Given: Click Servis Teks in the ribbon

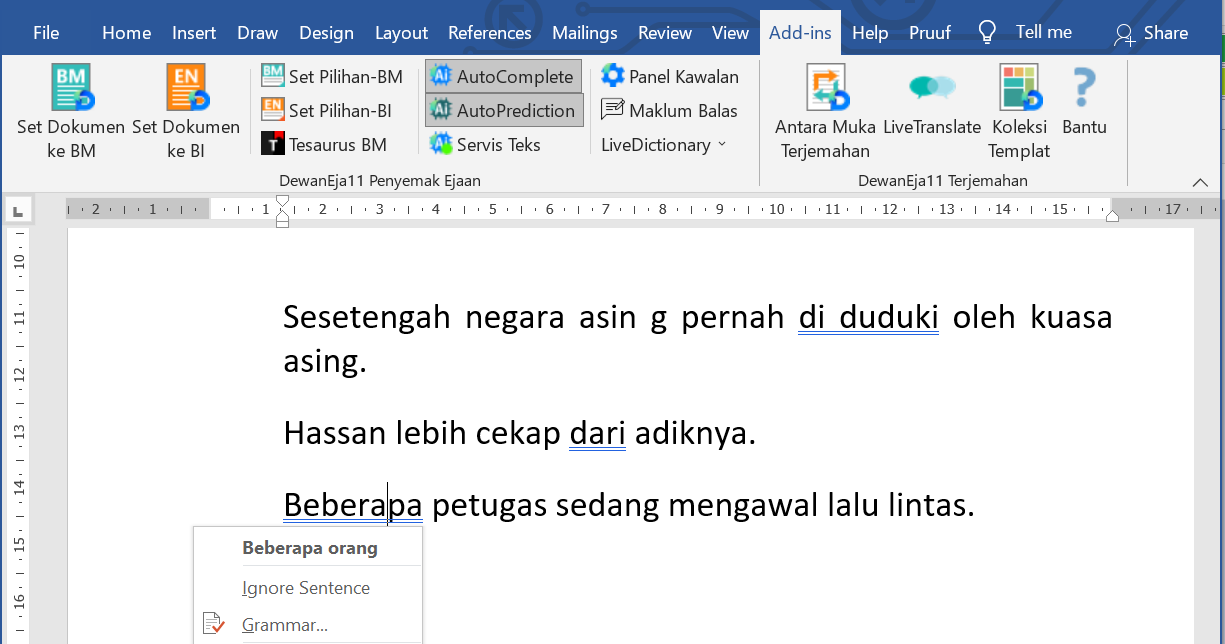Looking at the screenshot, I should point(485,145).
